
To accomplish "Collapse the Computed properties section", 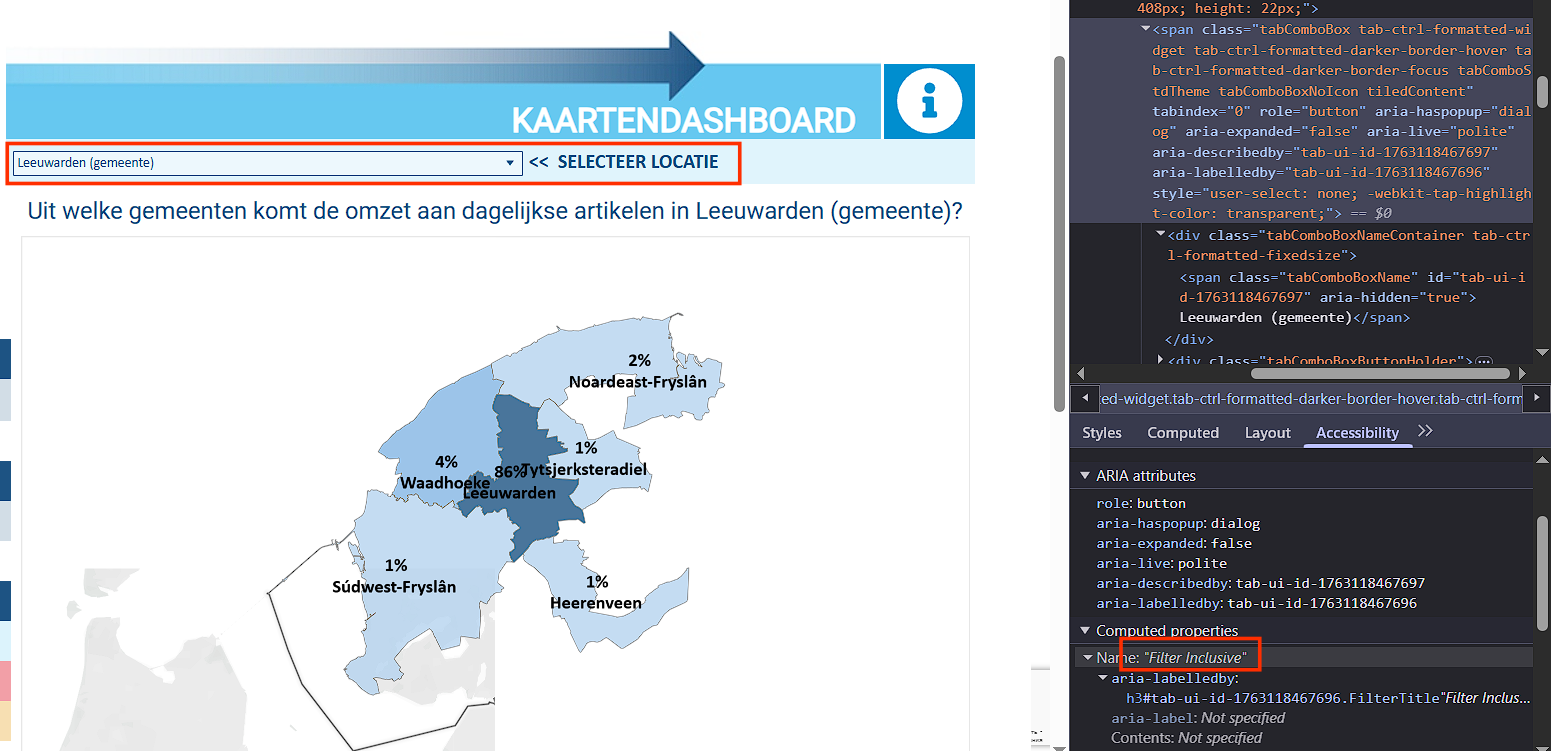I will click(1085, 631).
